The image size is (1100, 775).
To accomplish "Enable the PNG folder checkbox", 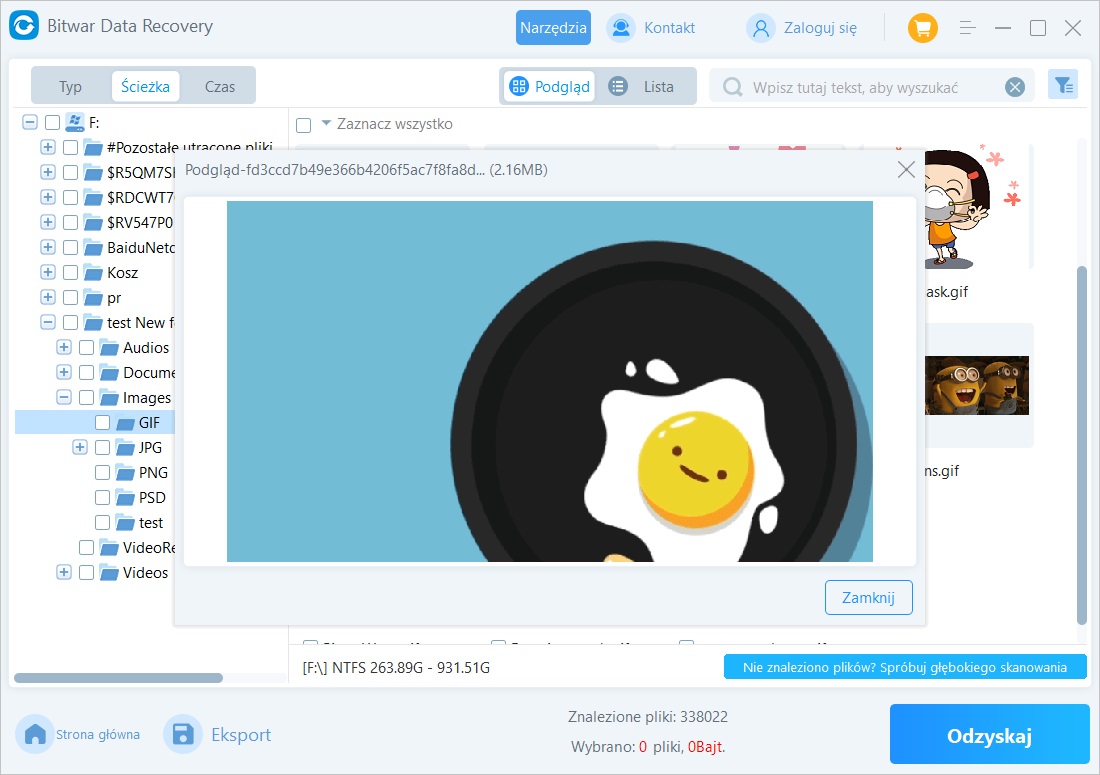I will pyautogui.click(x=102, y=472).
